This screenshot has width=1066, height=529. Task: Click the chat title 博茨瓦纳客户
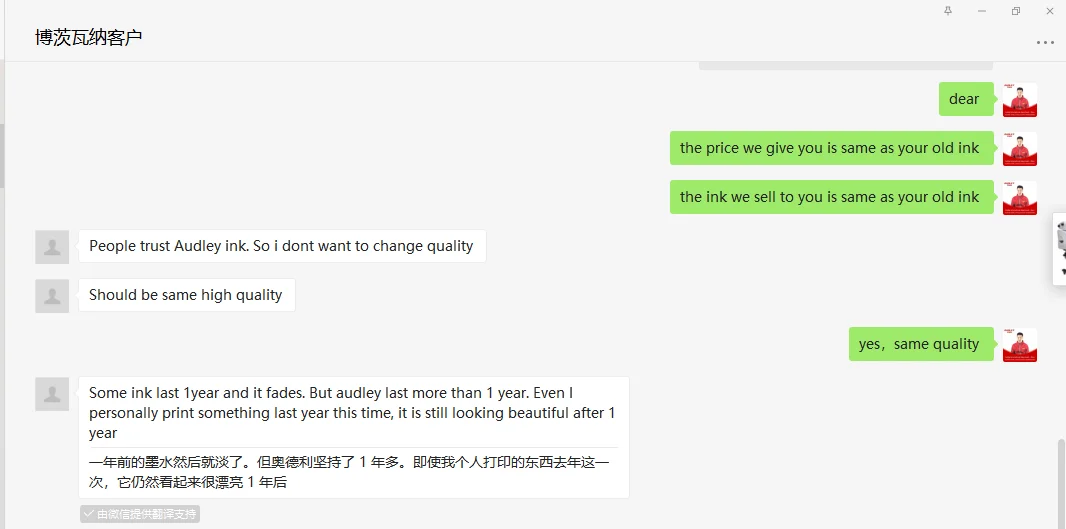[x=89, y=38]
